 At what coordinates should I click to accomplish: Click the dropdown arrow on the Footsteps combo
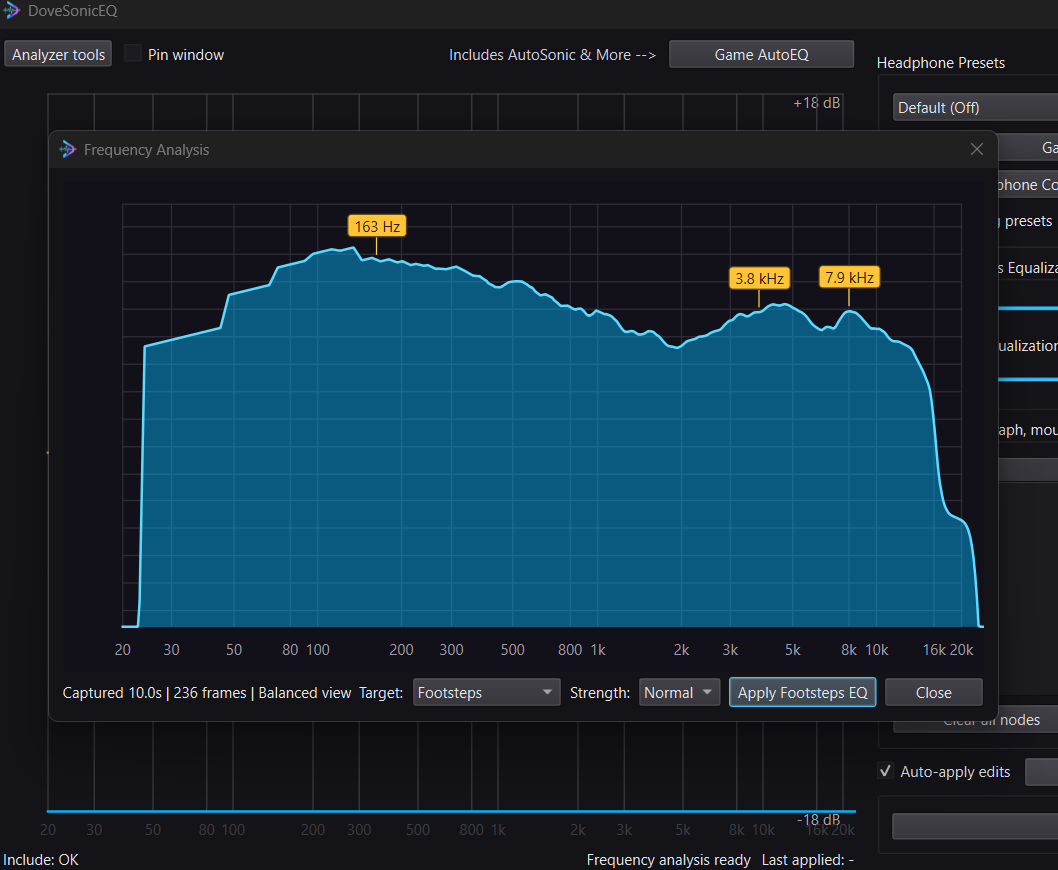(547, 692)
